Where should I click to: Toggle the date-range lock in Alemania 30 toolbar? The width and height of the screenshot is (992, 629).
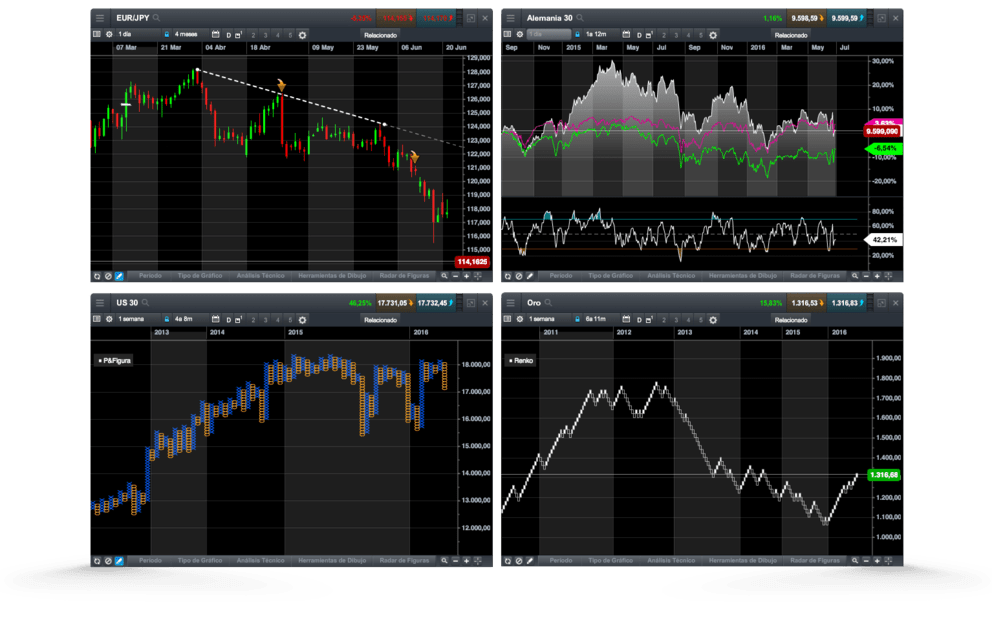[578, 35]
